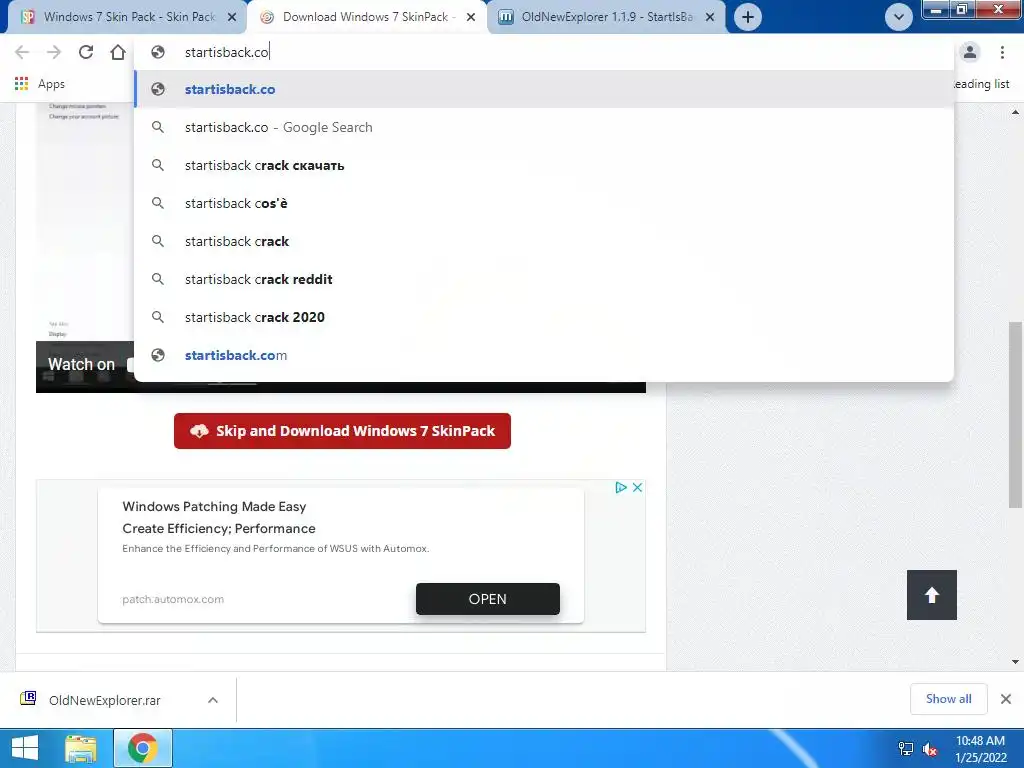
Task: Open the Windows Start button
Action: (x=25, y=748)
